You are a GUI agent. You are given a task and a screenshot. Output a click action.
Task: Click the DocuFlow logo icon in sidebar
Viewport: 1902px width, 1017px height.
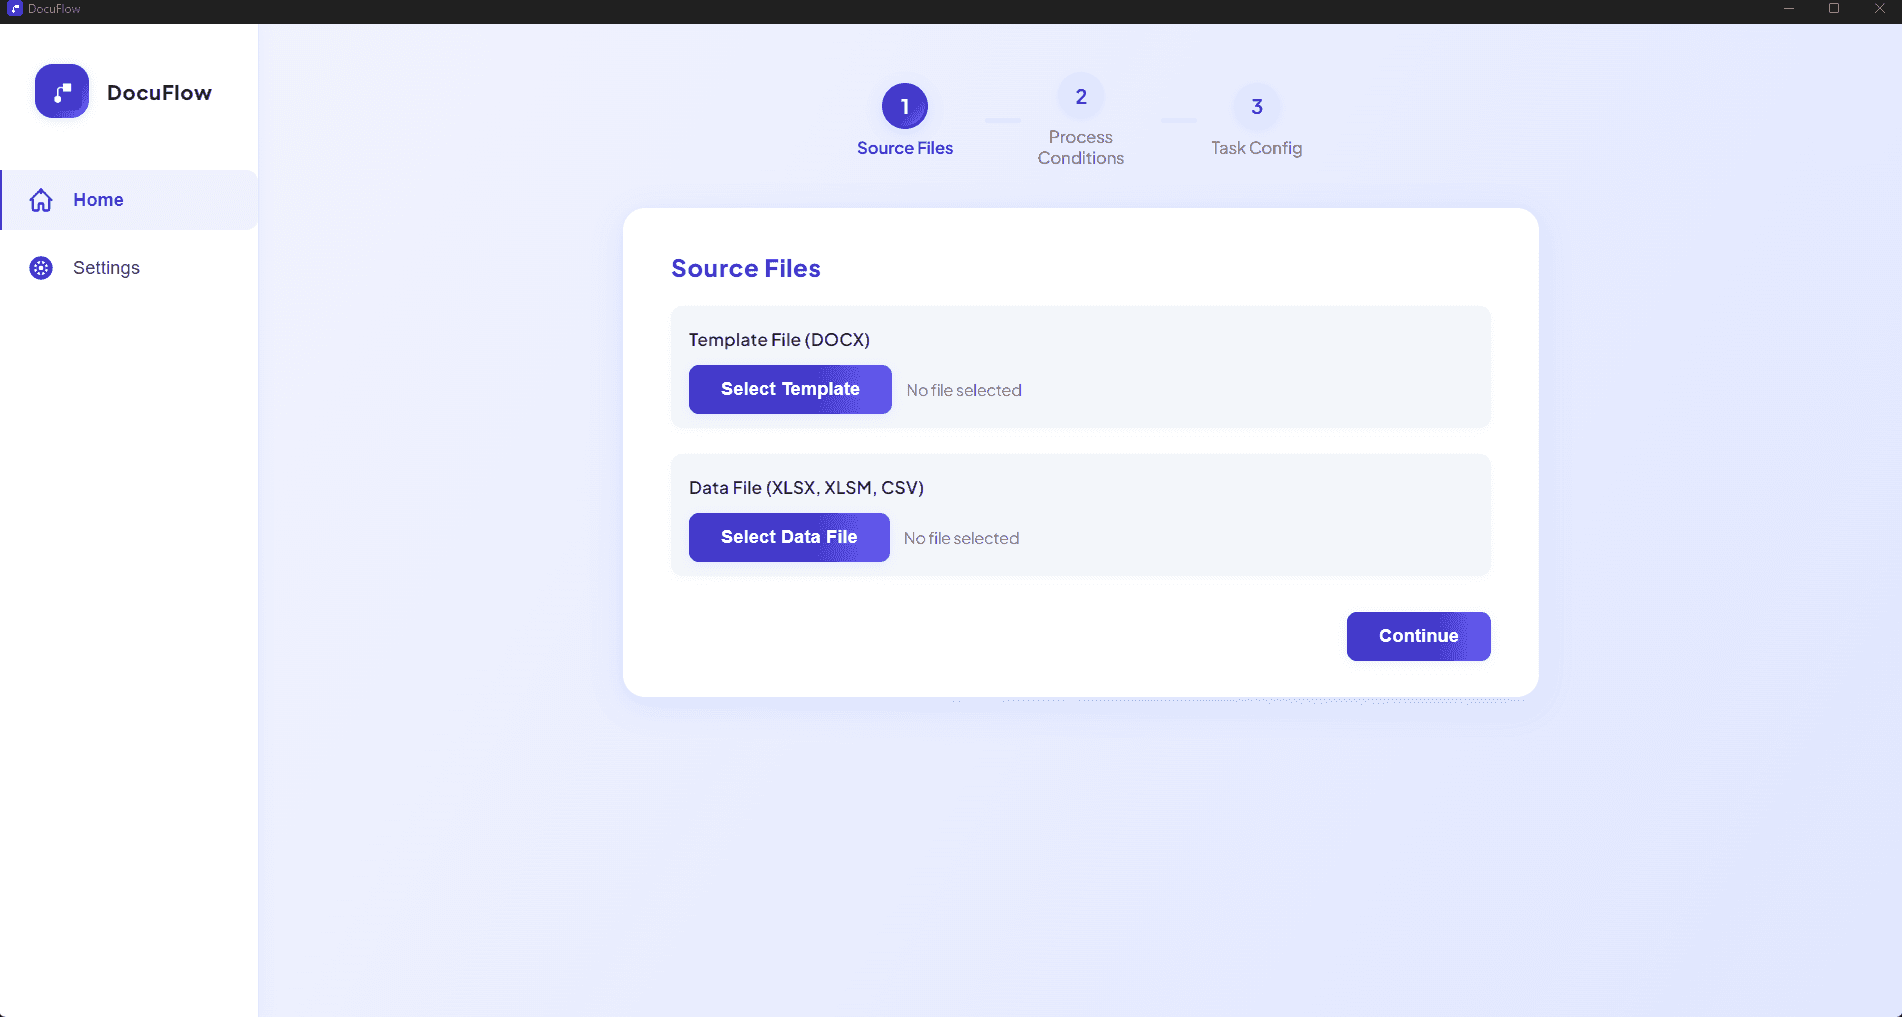coord(62,92)
